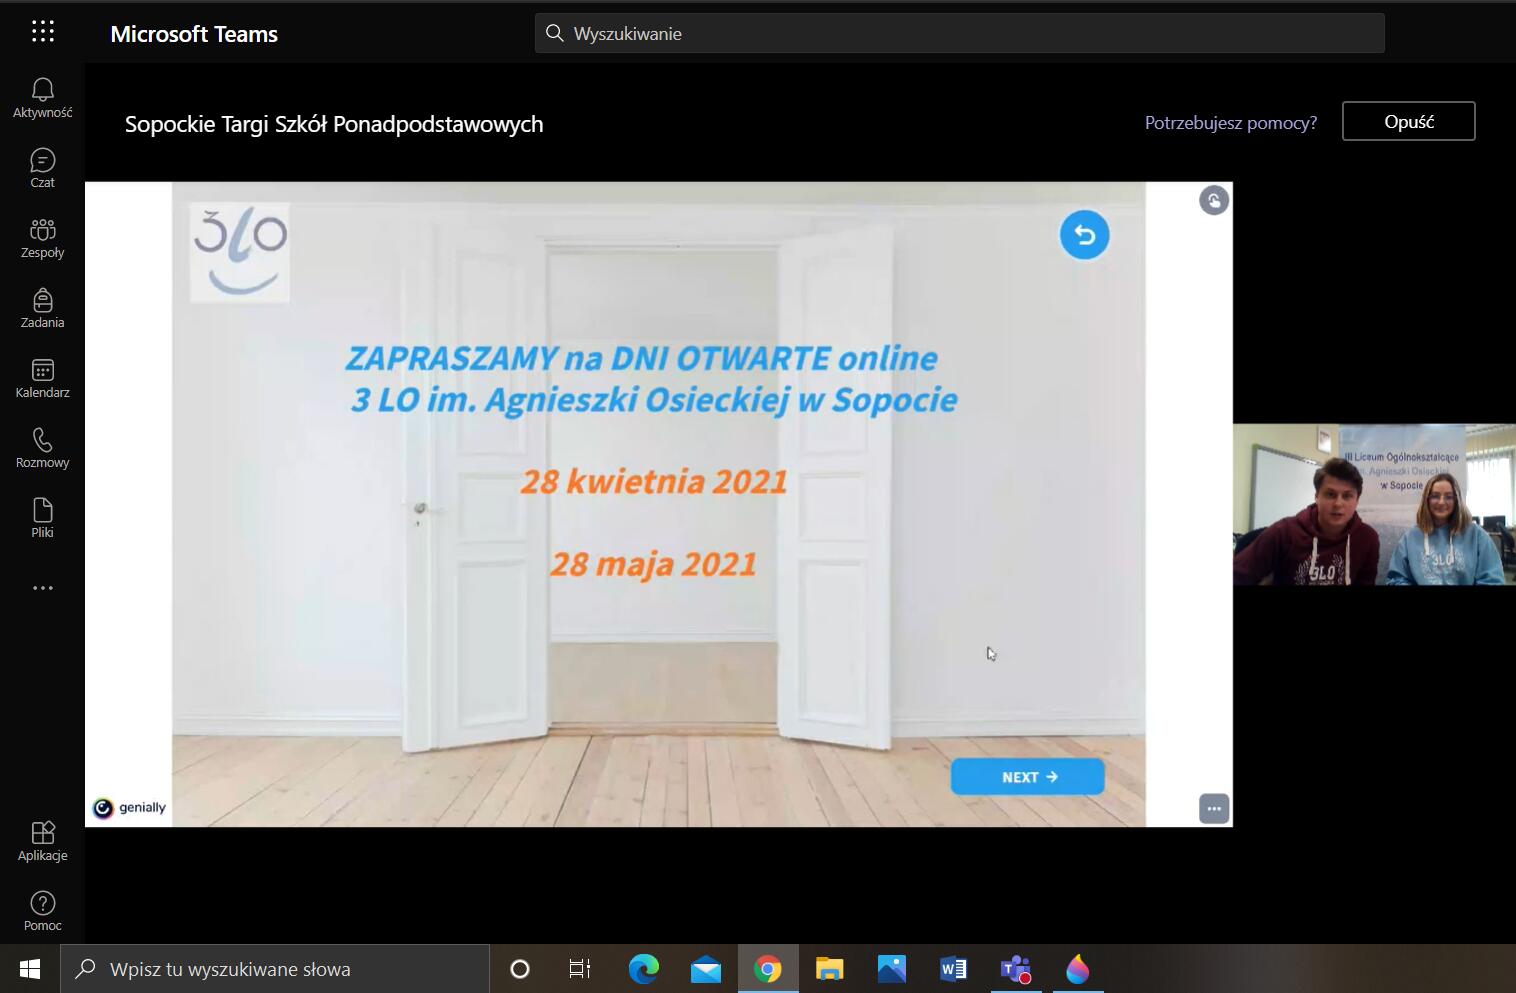Image resolution: width=1516 pixels, height=993 pixels.
Task: Select the presenters' video thumbnail
Action: [x=1373, y=504]
